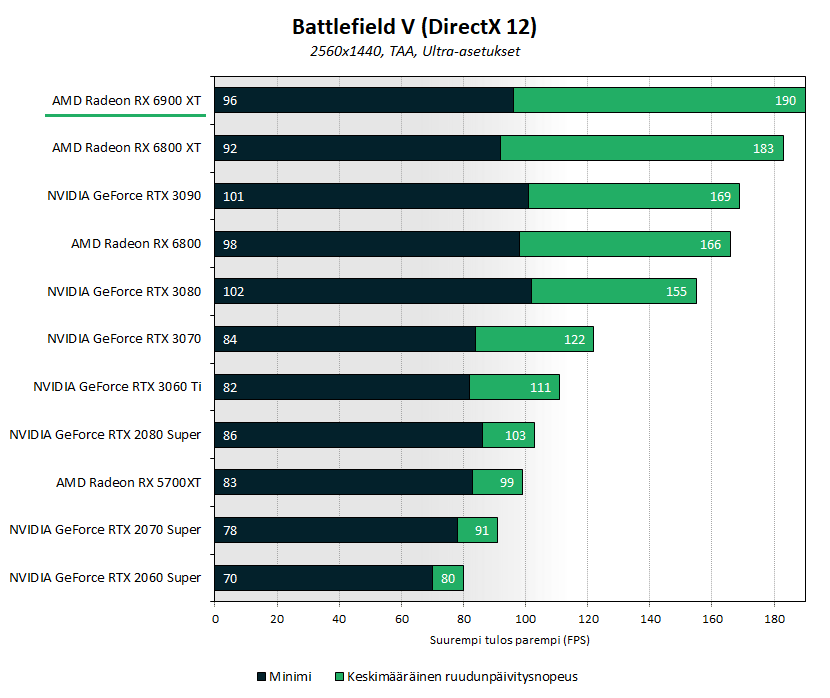830x698 pixels.
Task: Click the average value "169" for RTX 3090
Action: (720, 197)
